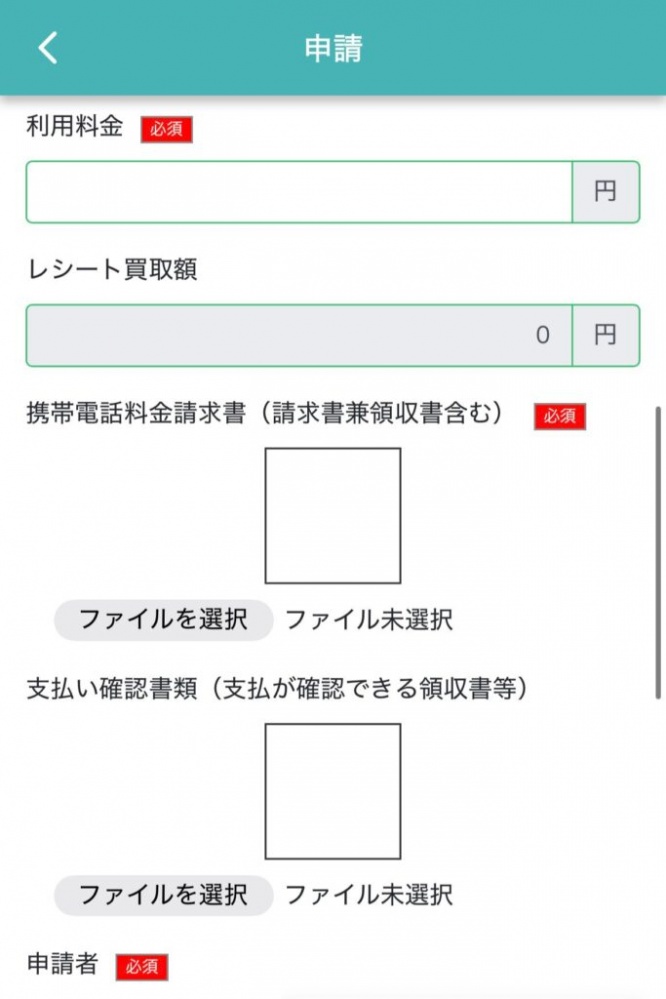This screenshot has height=999, width=666.
Task: Click the 円 suffix beside 利用料金 field
Action: (605, 192)
